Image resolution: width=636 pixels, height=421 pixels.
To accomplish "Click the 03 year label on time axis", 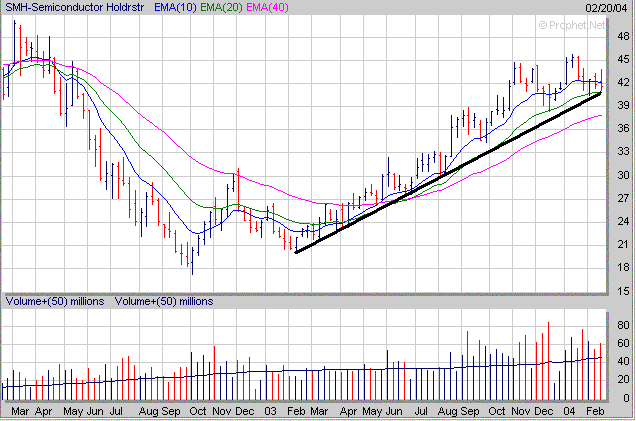I will (271, 411).
